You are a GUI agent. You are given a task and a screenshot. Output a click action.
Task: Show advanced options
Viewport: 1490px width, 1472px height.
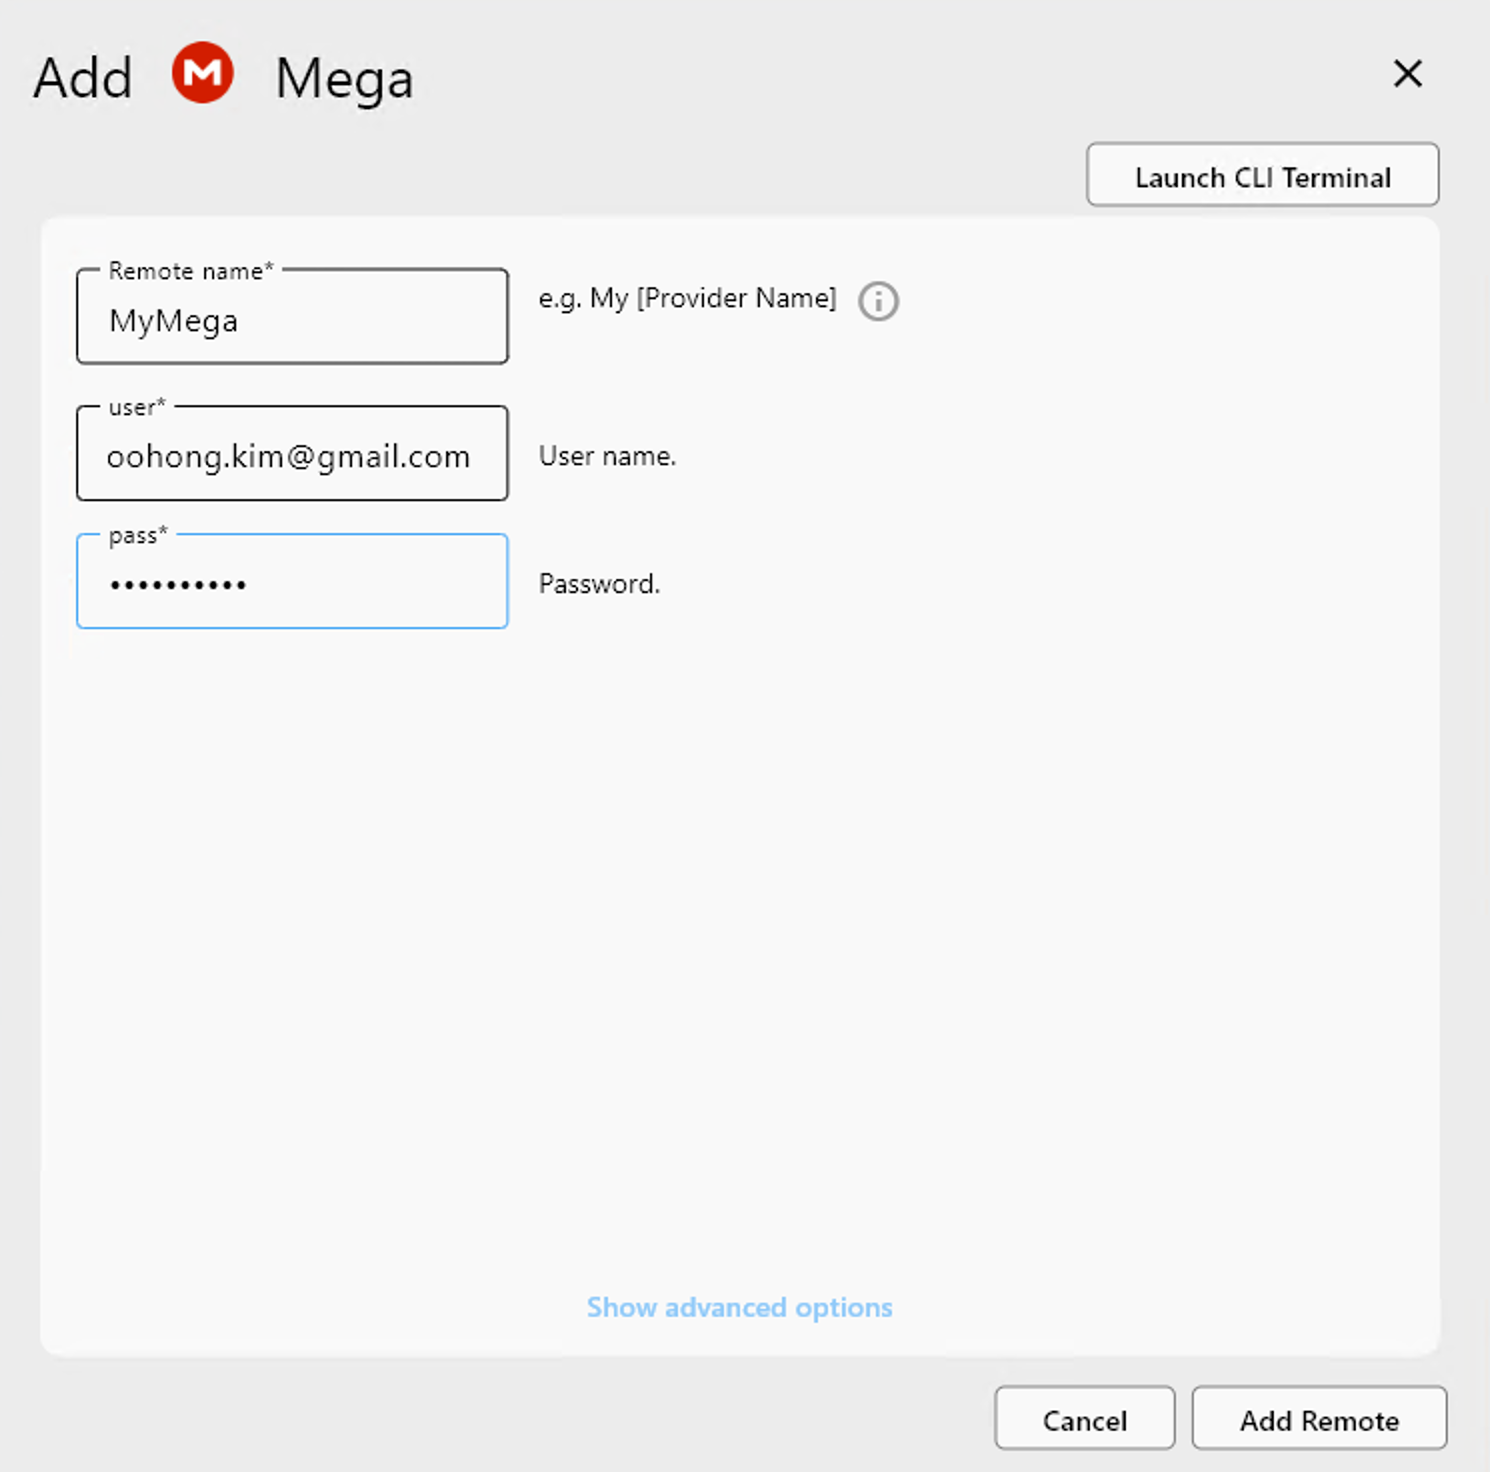pyautogui.click(x=739, y=1307)
